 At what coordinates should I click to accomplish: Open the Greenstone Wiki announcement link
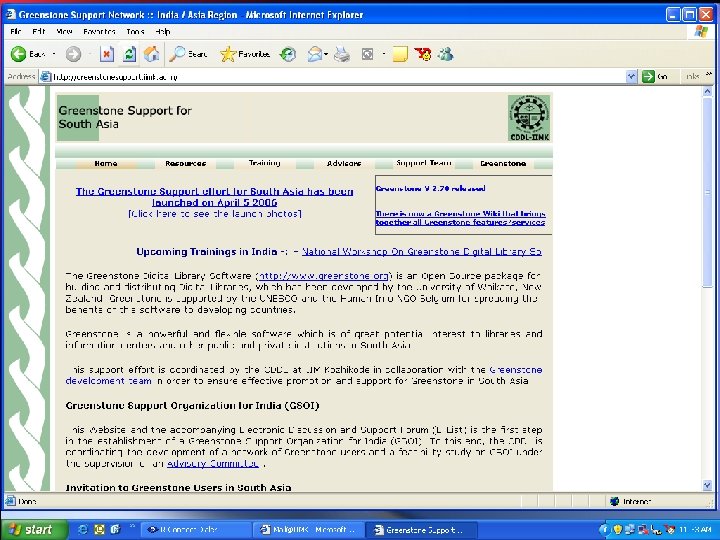pyautogui.click(x=460, y=218)
